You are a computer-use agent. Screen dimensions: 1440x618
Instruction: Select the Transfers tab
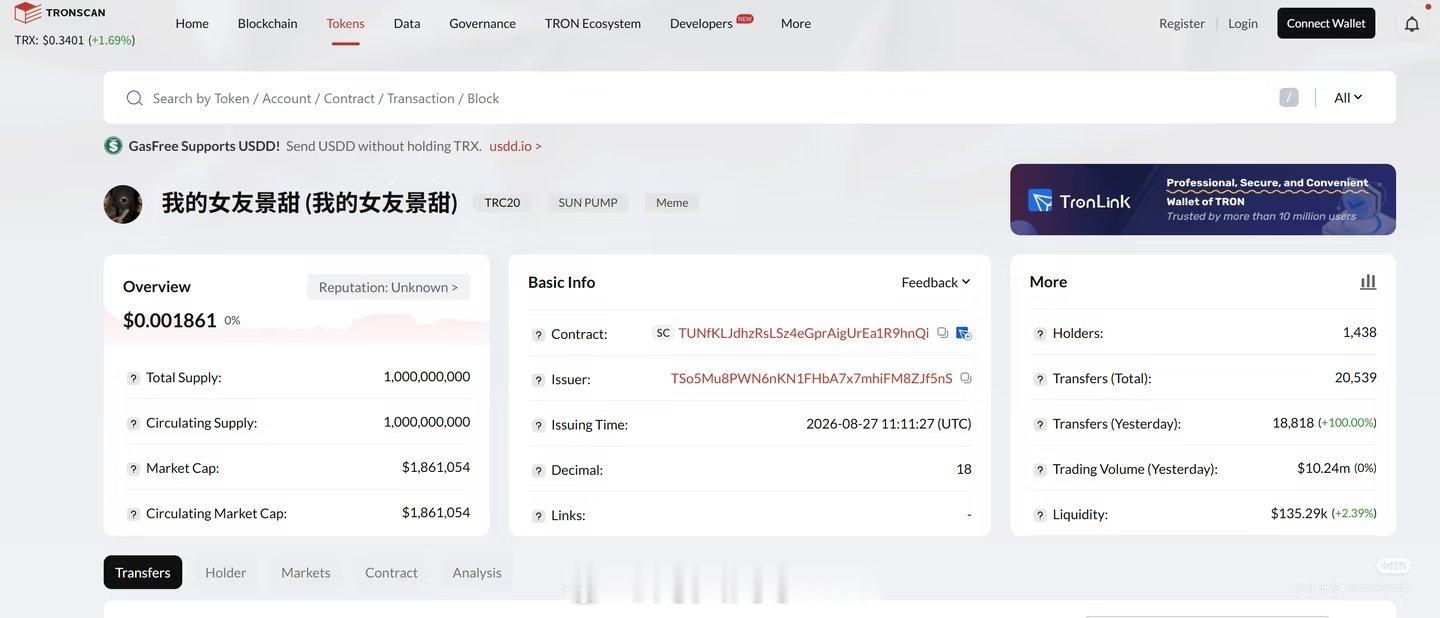coord(143,572)
